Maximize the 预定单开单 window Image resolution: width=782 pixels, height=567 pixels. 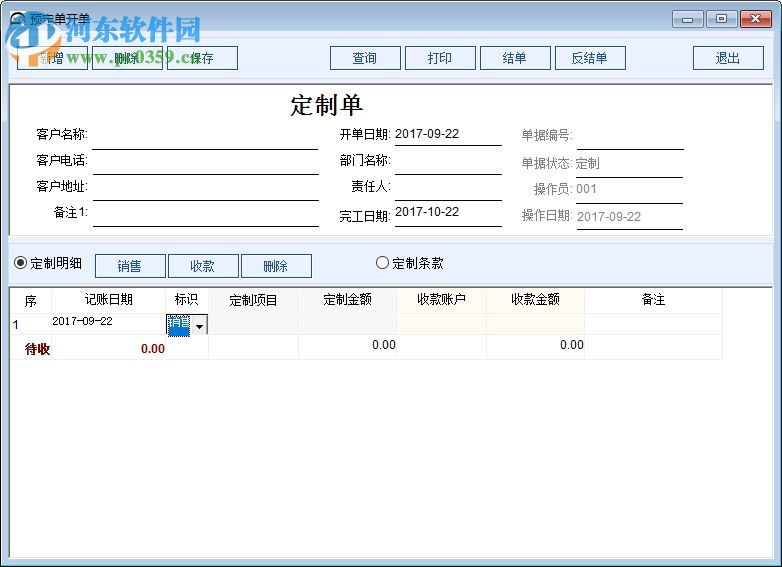(x=721, y=19)
